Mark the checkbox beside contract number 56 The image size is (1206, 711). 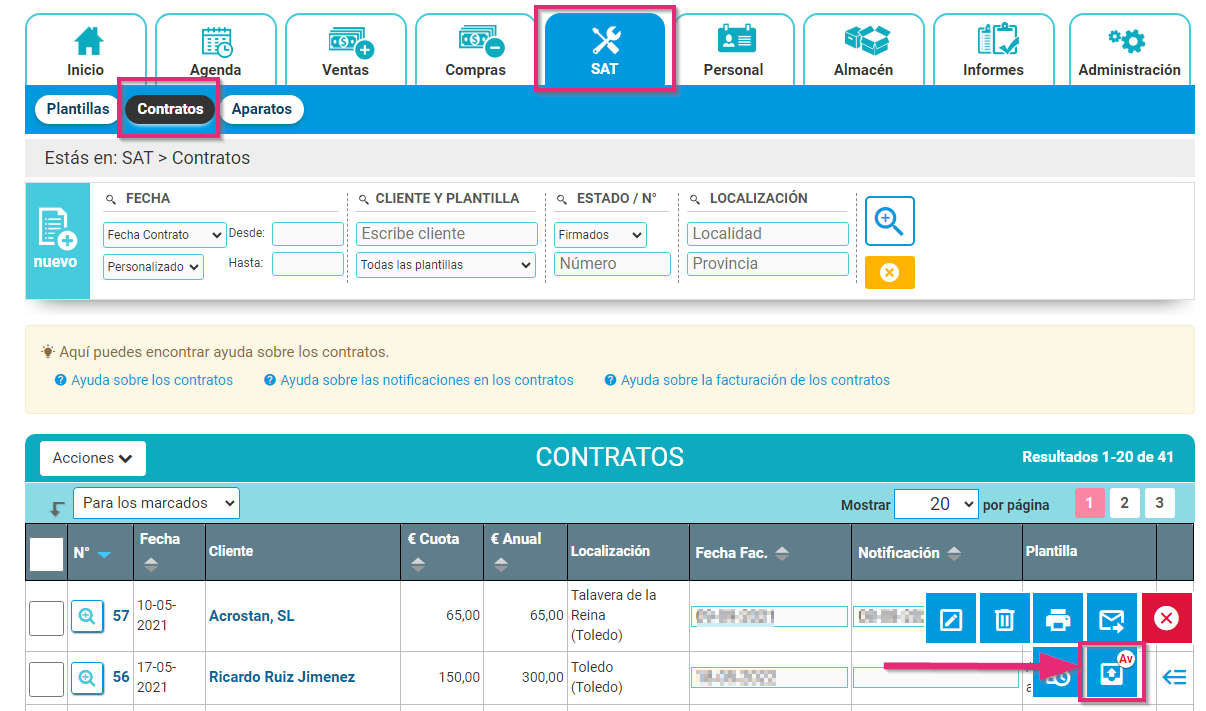coord(45,677)
